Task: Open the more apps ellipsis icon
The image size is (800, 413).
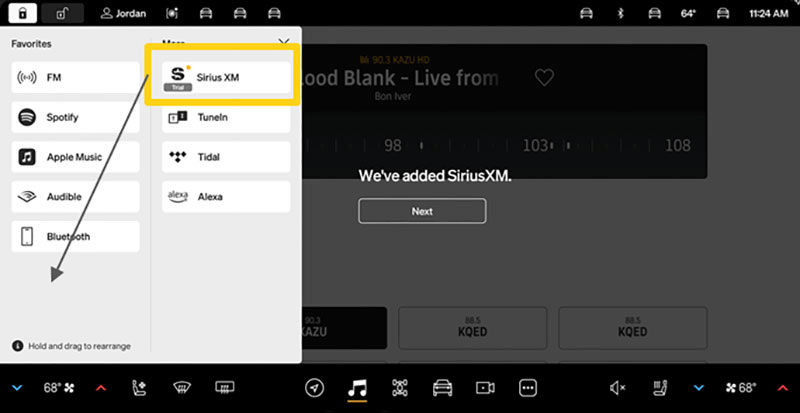Action: tap(528, 387)
